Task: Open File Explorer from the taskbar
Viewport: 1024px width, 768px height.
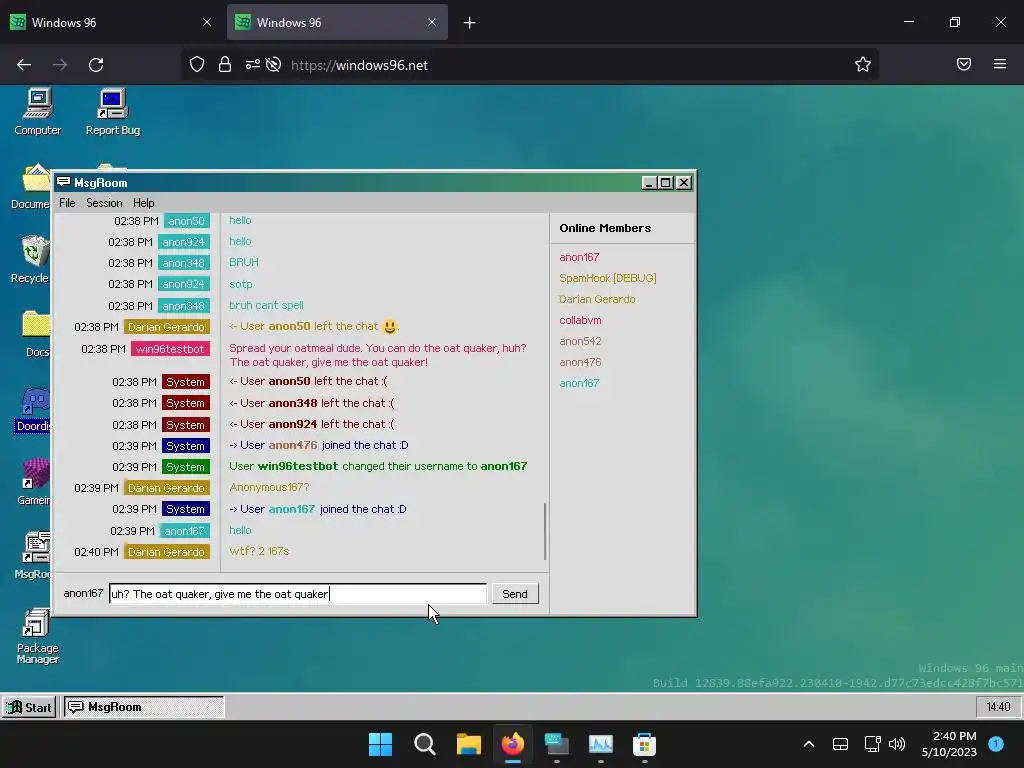Action: click(x=468, y=744)
